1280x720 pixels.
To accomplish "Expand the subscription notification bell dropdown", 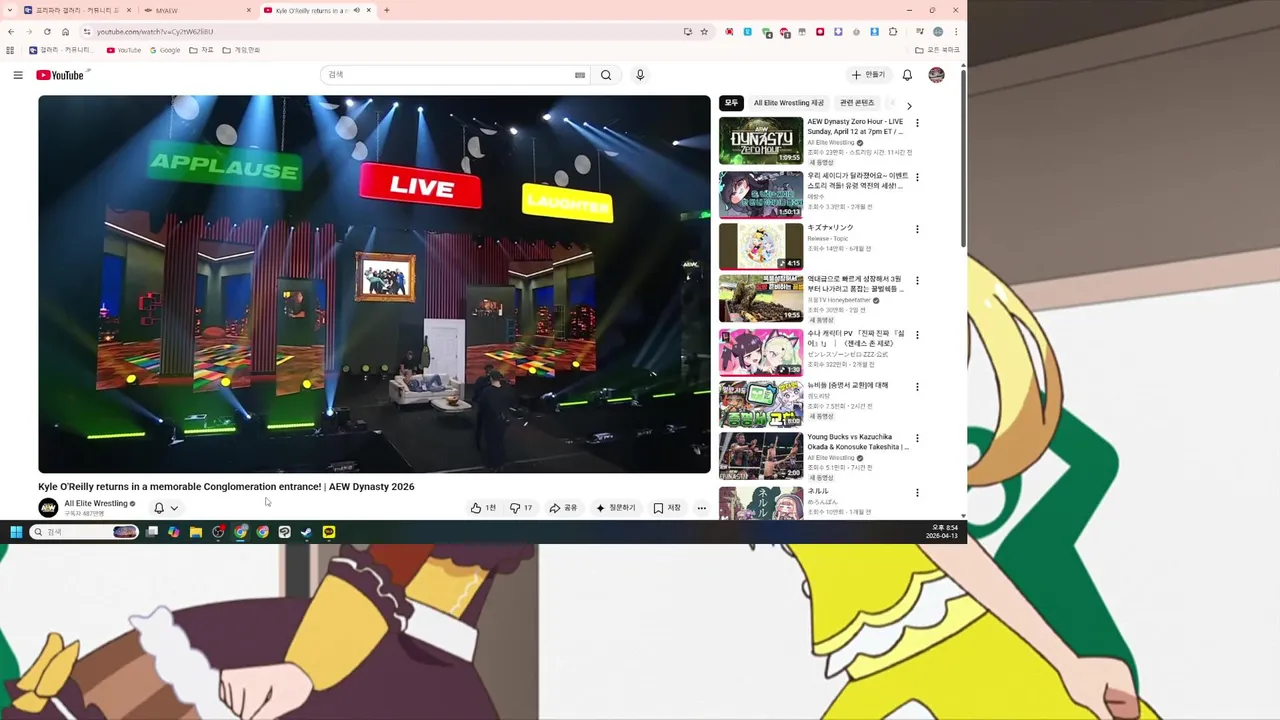I will (x=165, y=508).
